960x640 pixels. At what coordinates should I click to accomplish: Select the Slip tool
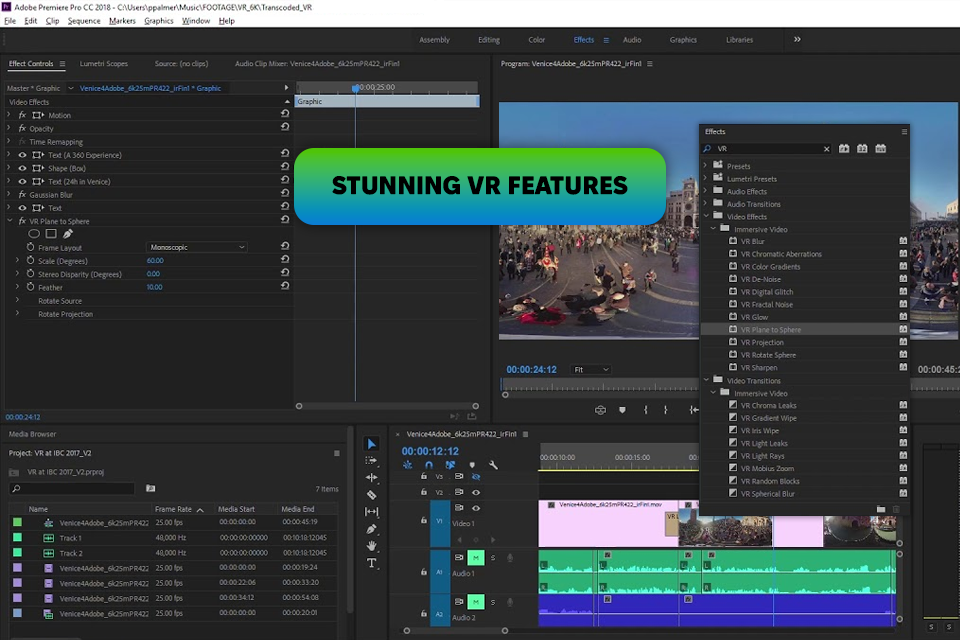(x=371, y=511)
